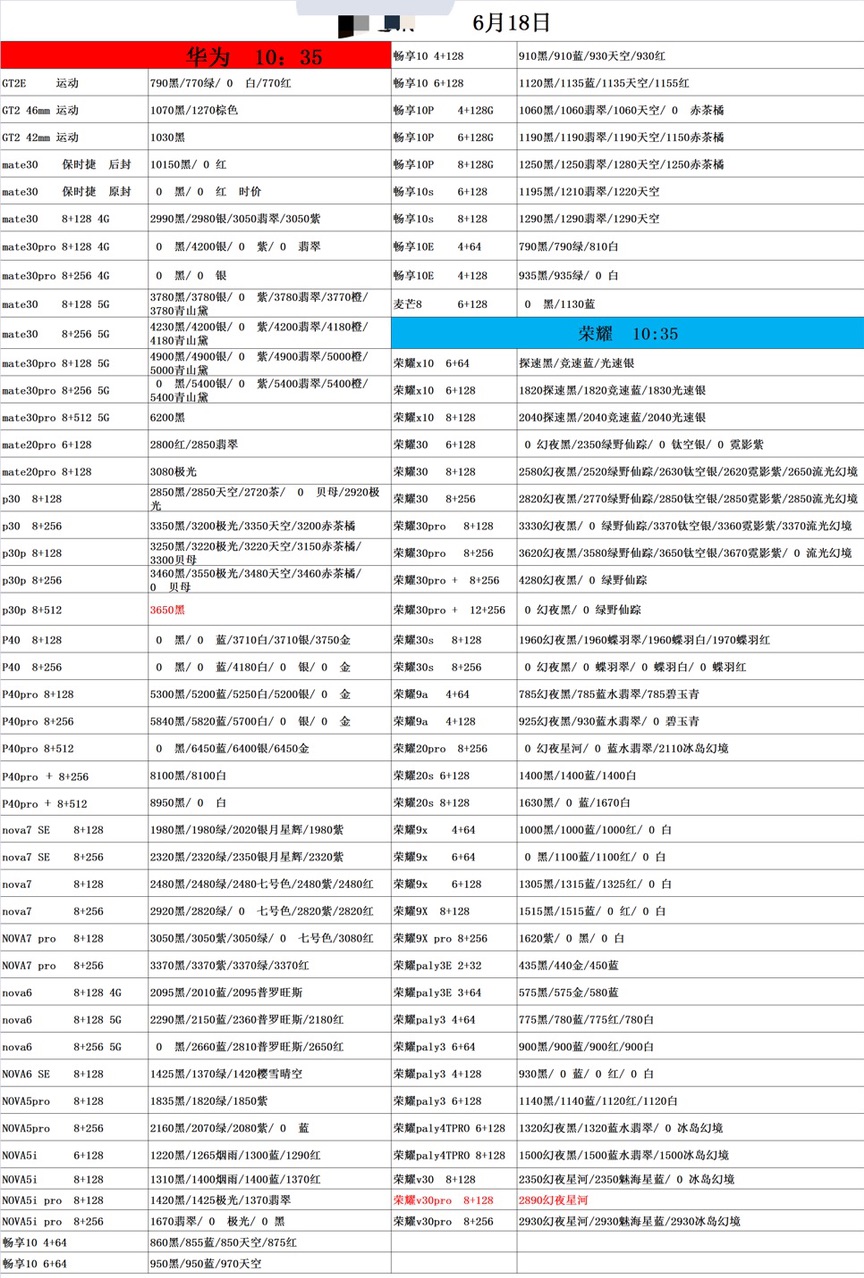Select the P40 8+128 model cell

(x=74, y=639)
